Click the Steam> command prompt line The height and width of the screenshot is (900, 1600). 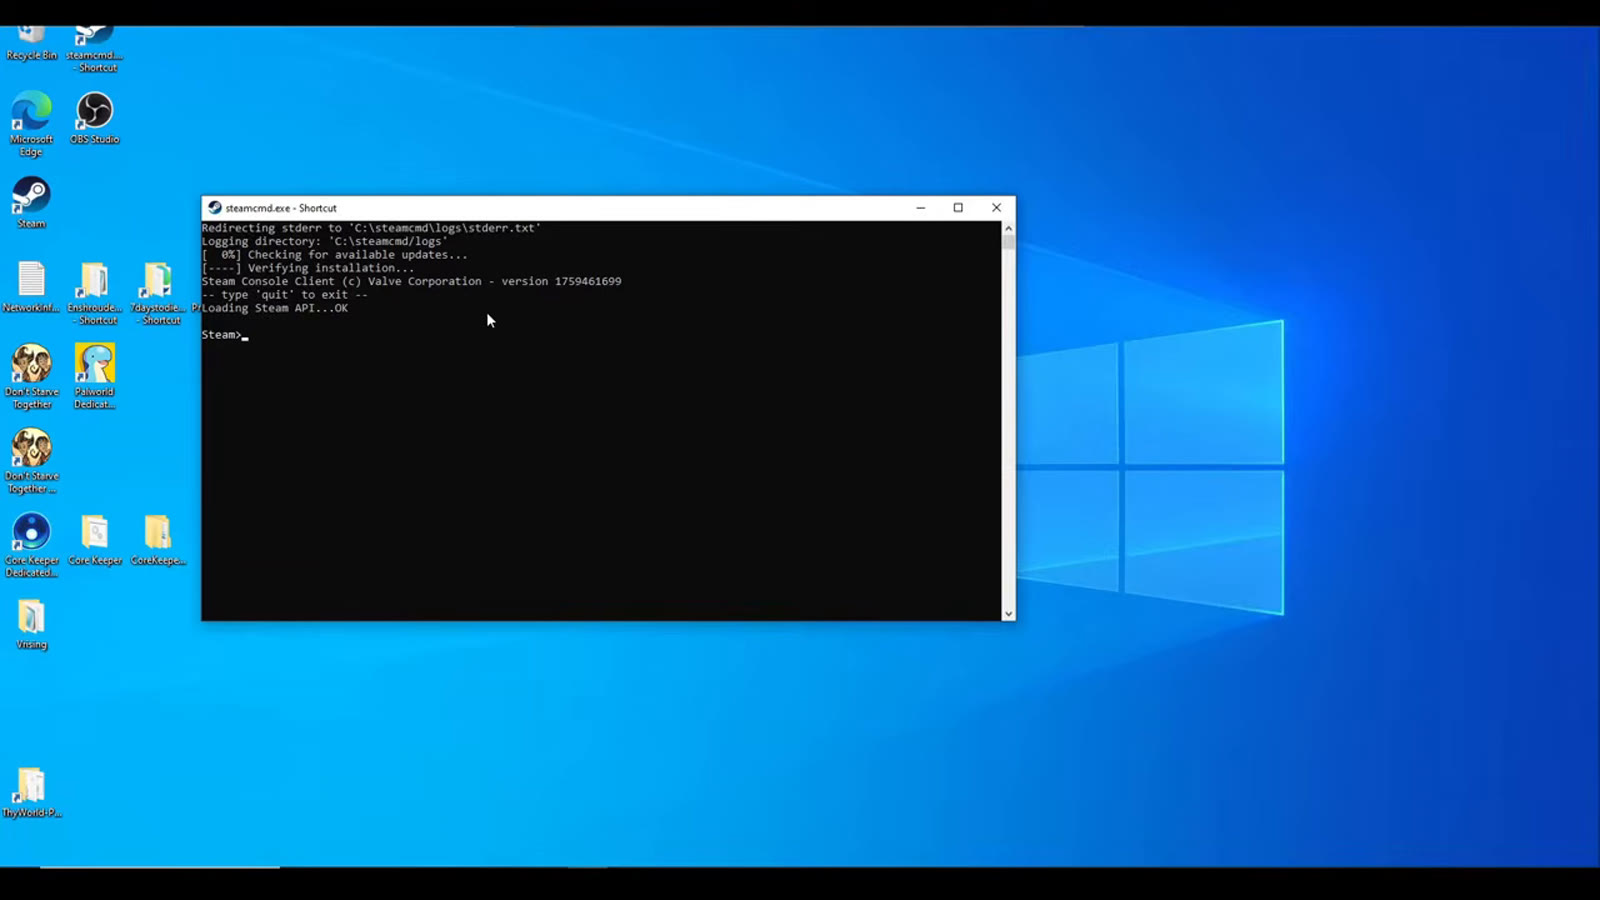(x=225, y=335)
